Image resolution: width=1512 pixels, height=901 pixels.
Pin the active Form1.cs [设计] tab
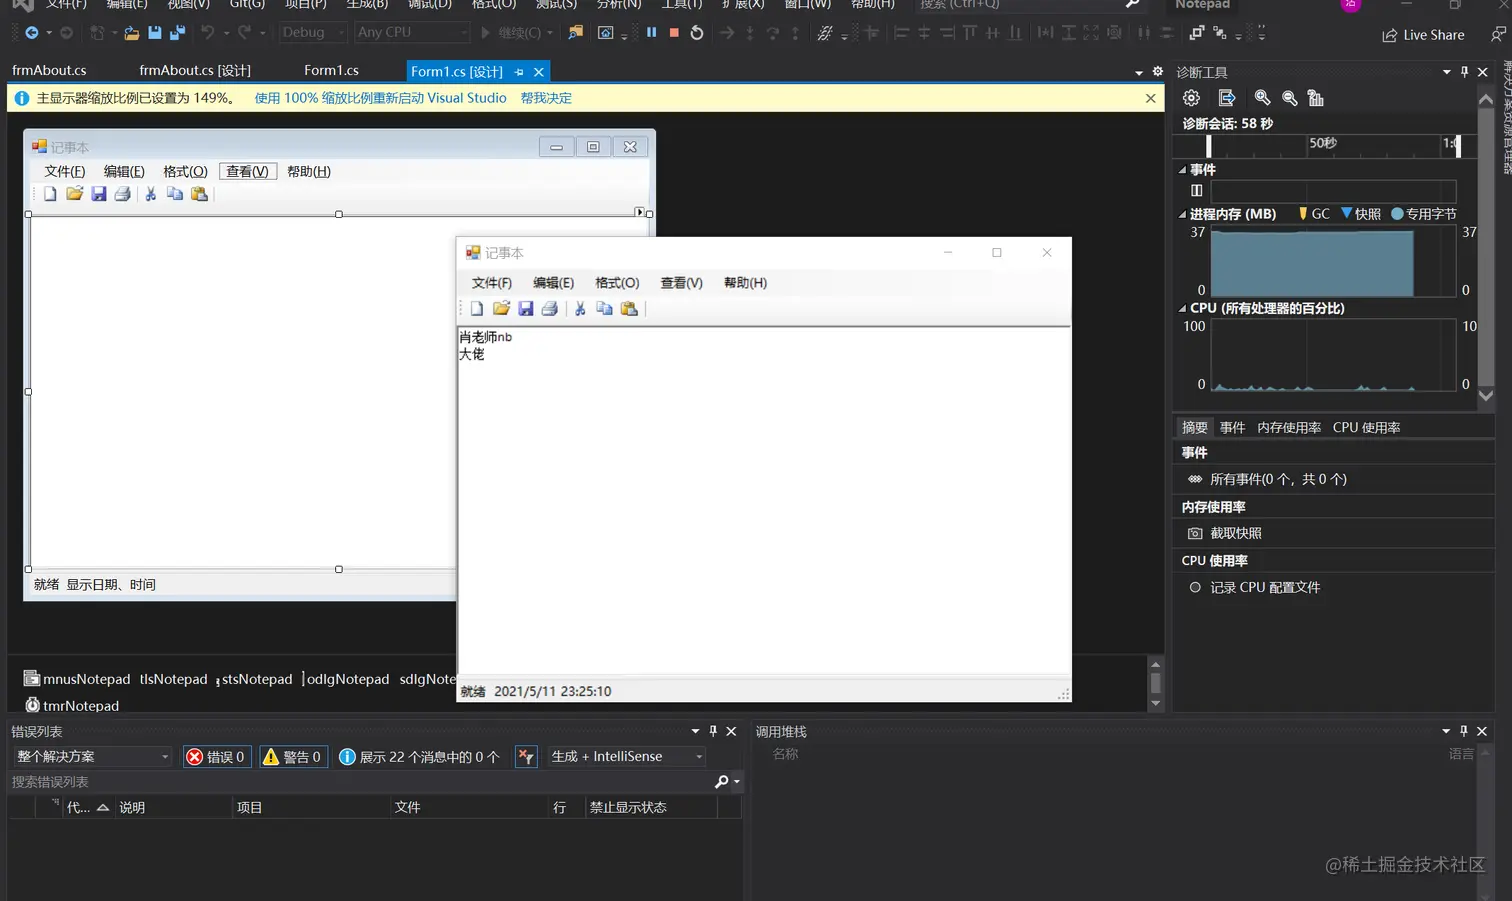(519, 72)
